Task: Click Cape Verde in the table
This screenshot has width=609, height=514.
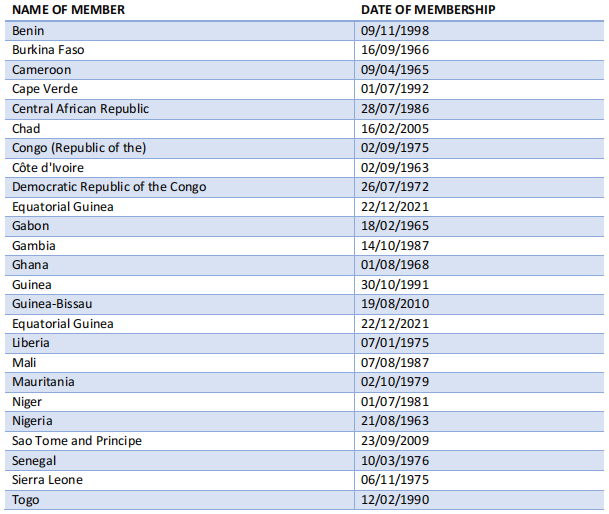Action: click(x=45, y=89)
